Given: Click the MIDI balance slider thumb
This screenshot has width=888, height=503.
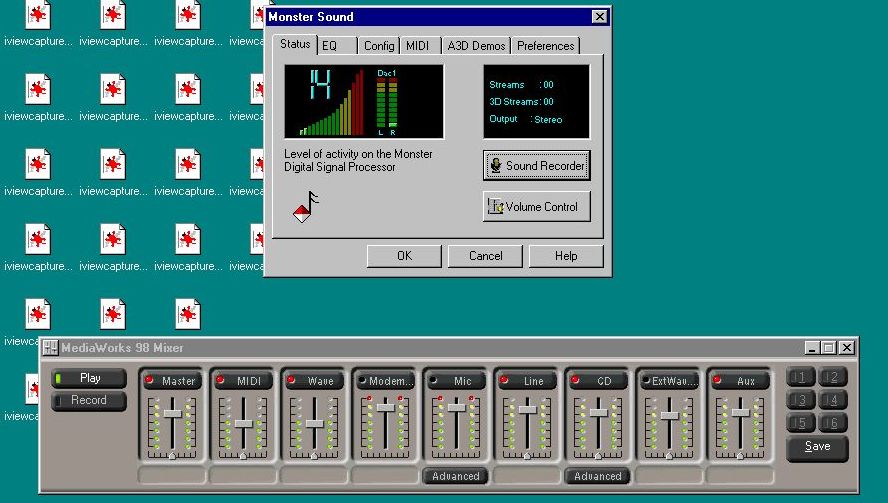Looking at the screenshot, I should tap(244, 455).
